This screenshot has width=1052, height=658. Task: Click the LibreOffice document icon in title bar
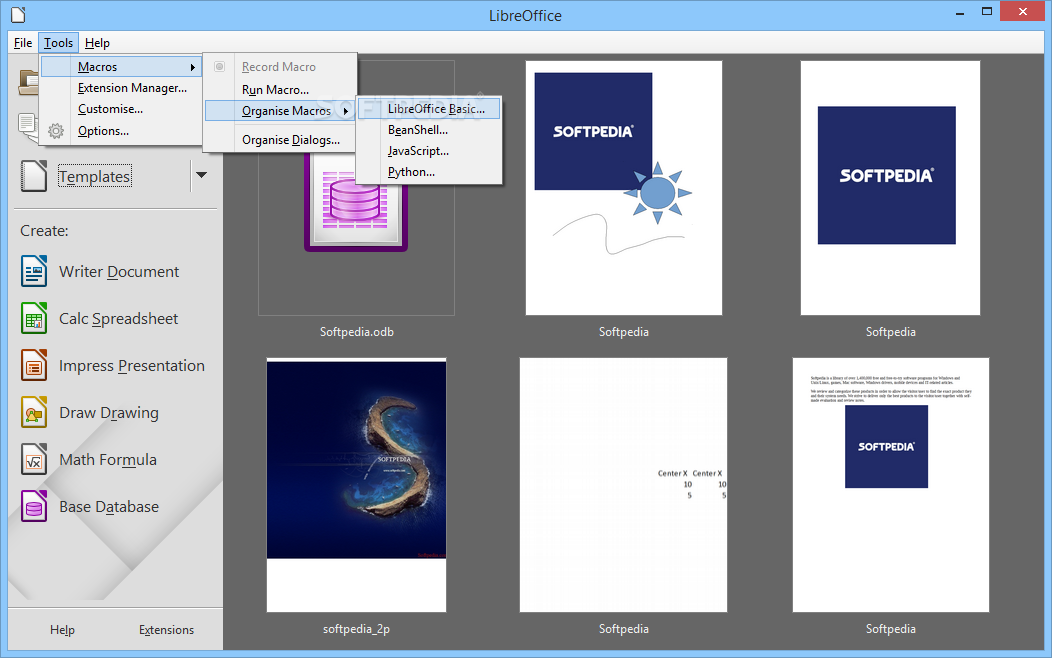click(x=18, y=14)
